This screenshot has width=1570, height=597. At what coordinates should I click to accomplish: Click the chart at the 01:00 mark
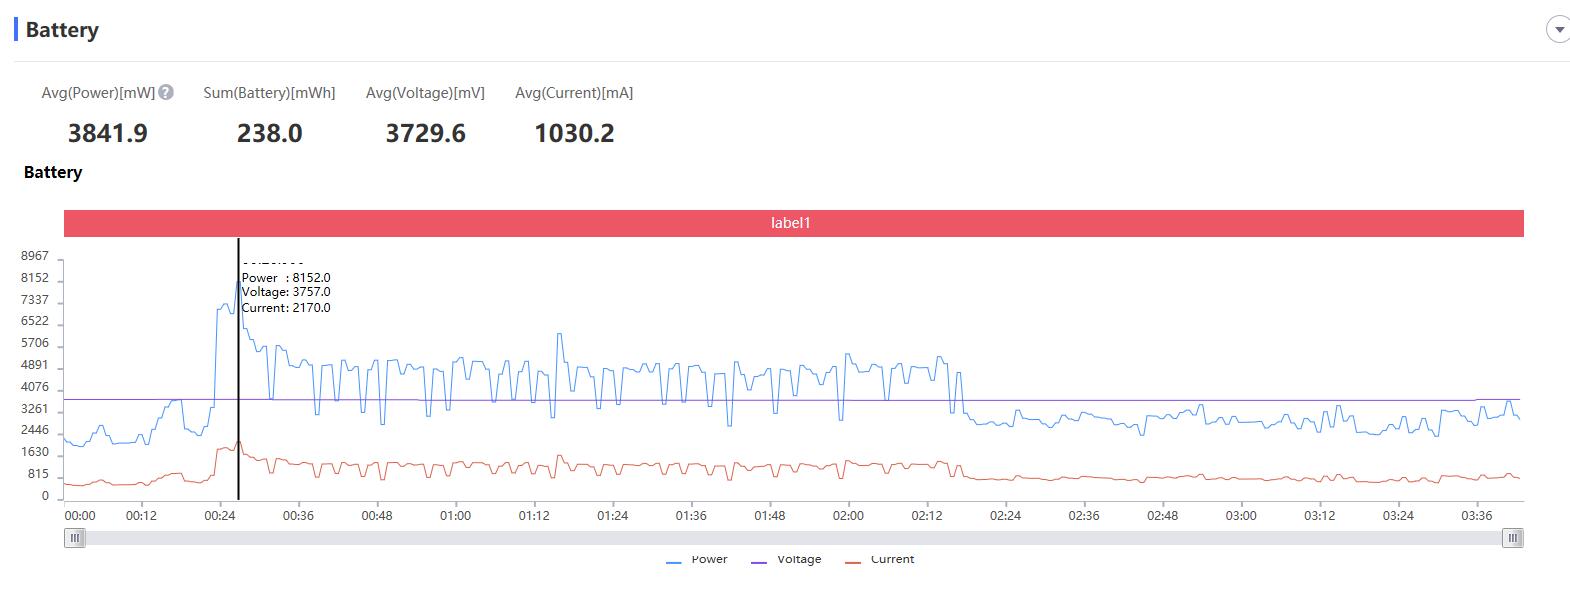point(455,380)
